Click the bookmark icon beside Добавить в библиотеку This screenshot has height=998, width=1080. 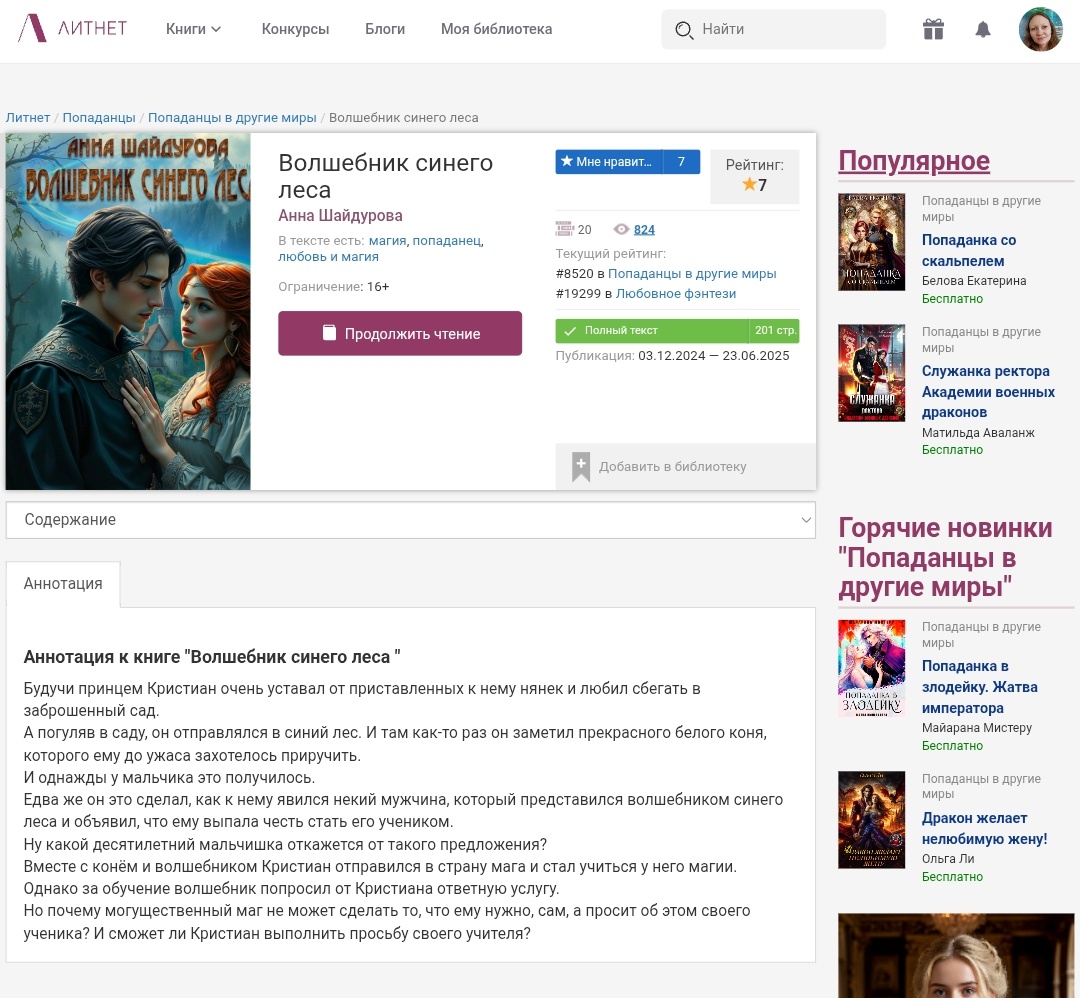pyautogui.click(x=581, y=467)
